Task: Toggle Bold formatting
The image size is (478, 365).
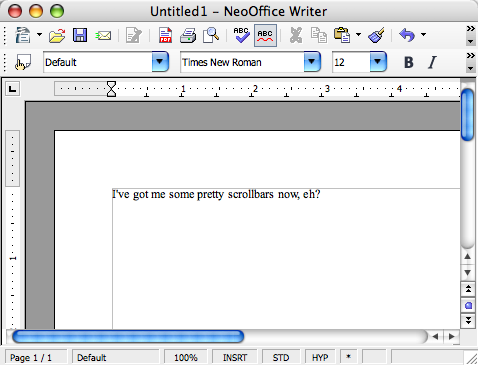Action: [409, 62]
